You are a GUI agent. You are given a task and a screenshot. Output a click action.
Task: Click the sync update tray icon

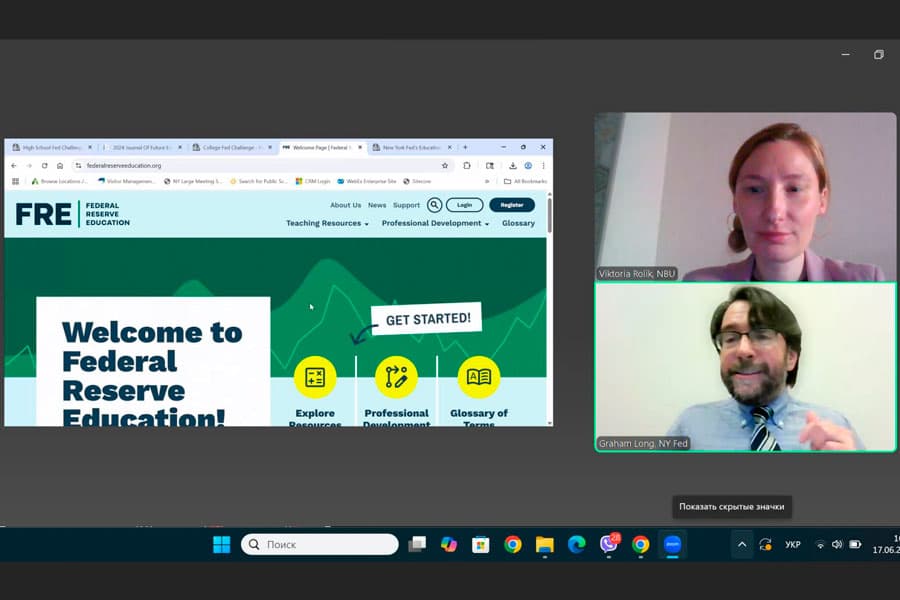pos(765,544)
